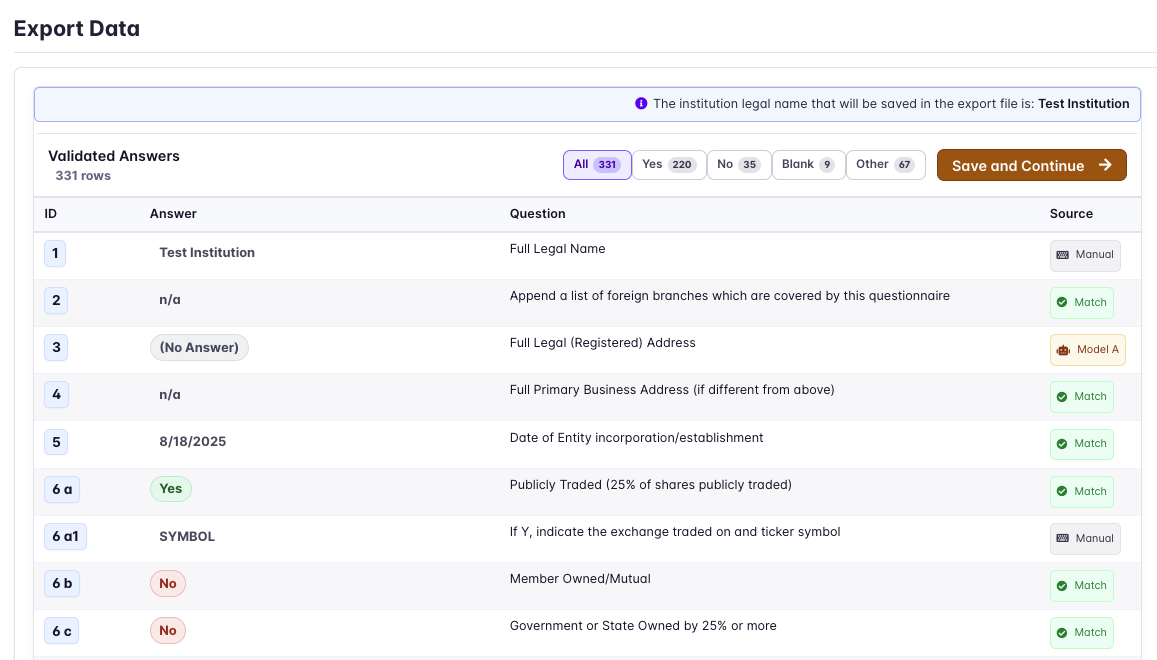The height and width of the screenshot is (660, 1157).
Task: Click the Match checkmark for Government or State Owned
Action: [1064, 632]
